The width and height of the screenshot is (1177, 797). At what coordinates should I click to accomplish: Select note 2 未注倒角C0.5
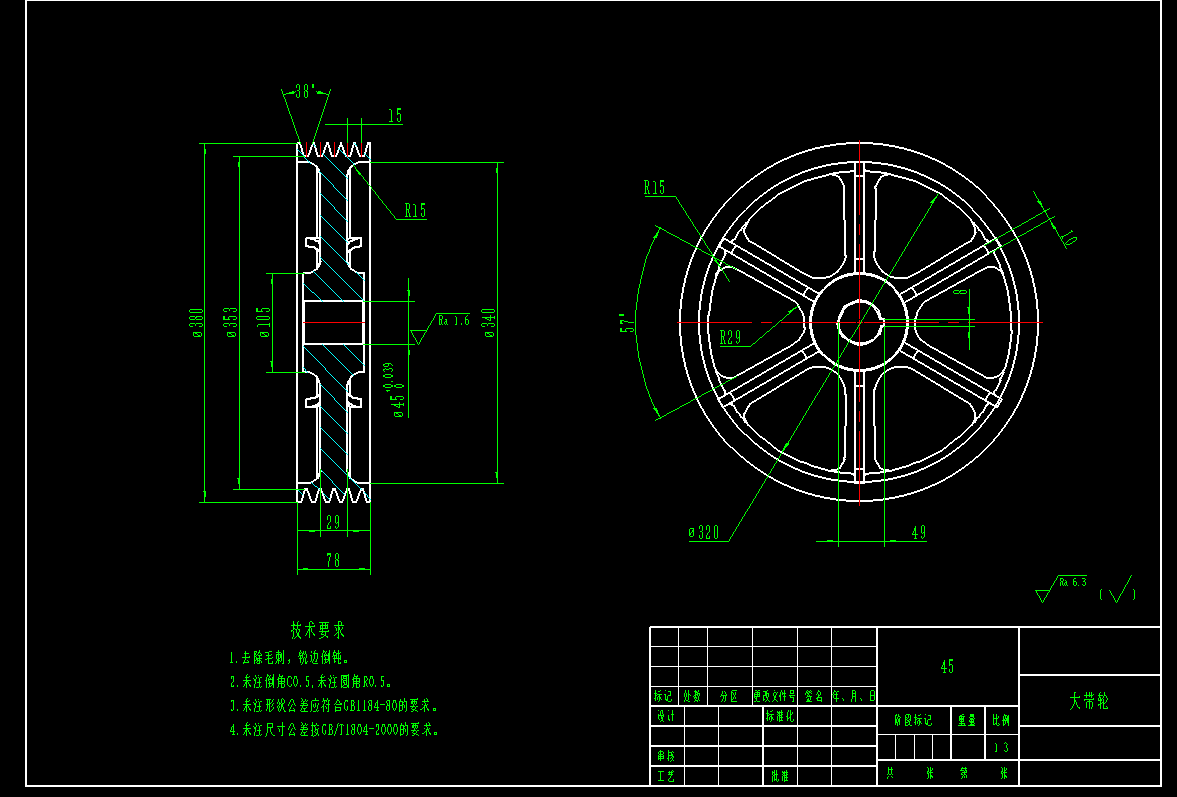pos(311,682)
